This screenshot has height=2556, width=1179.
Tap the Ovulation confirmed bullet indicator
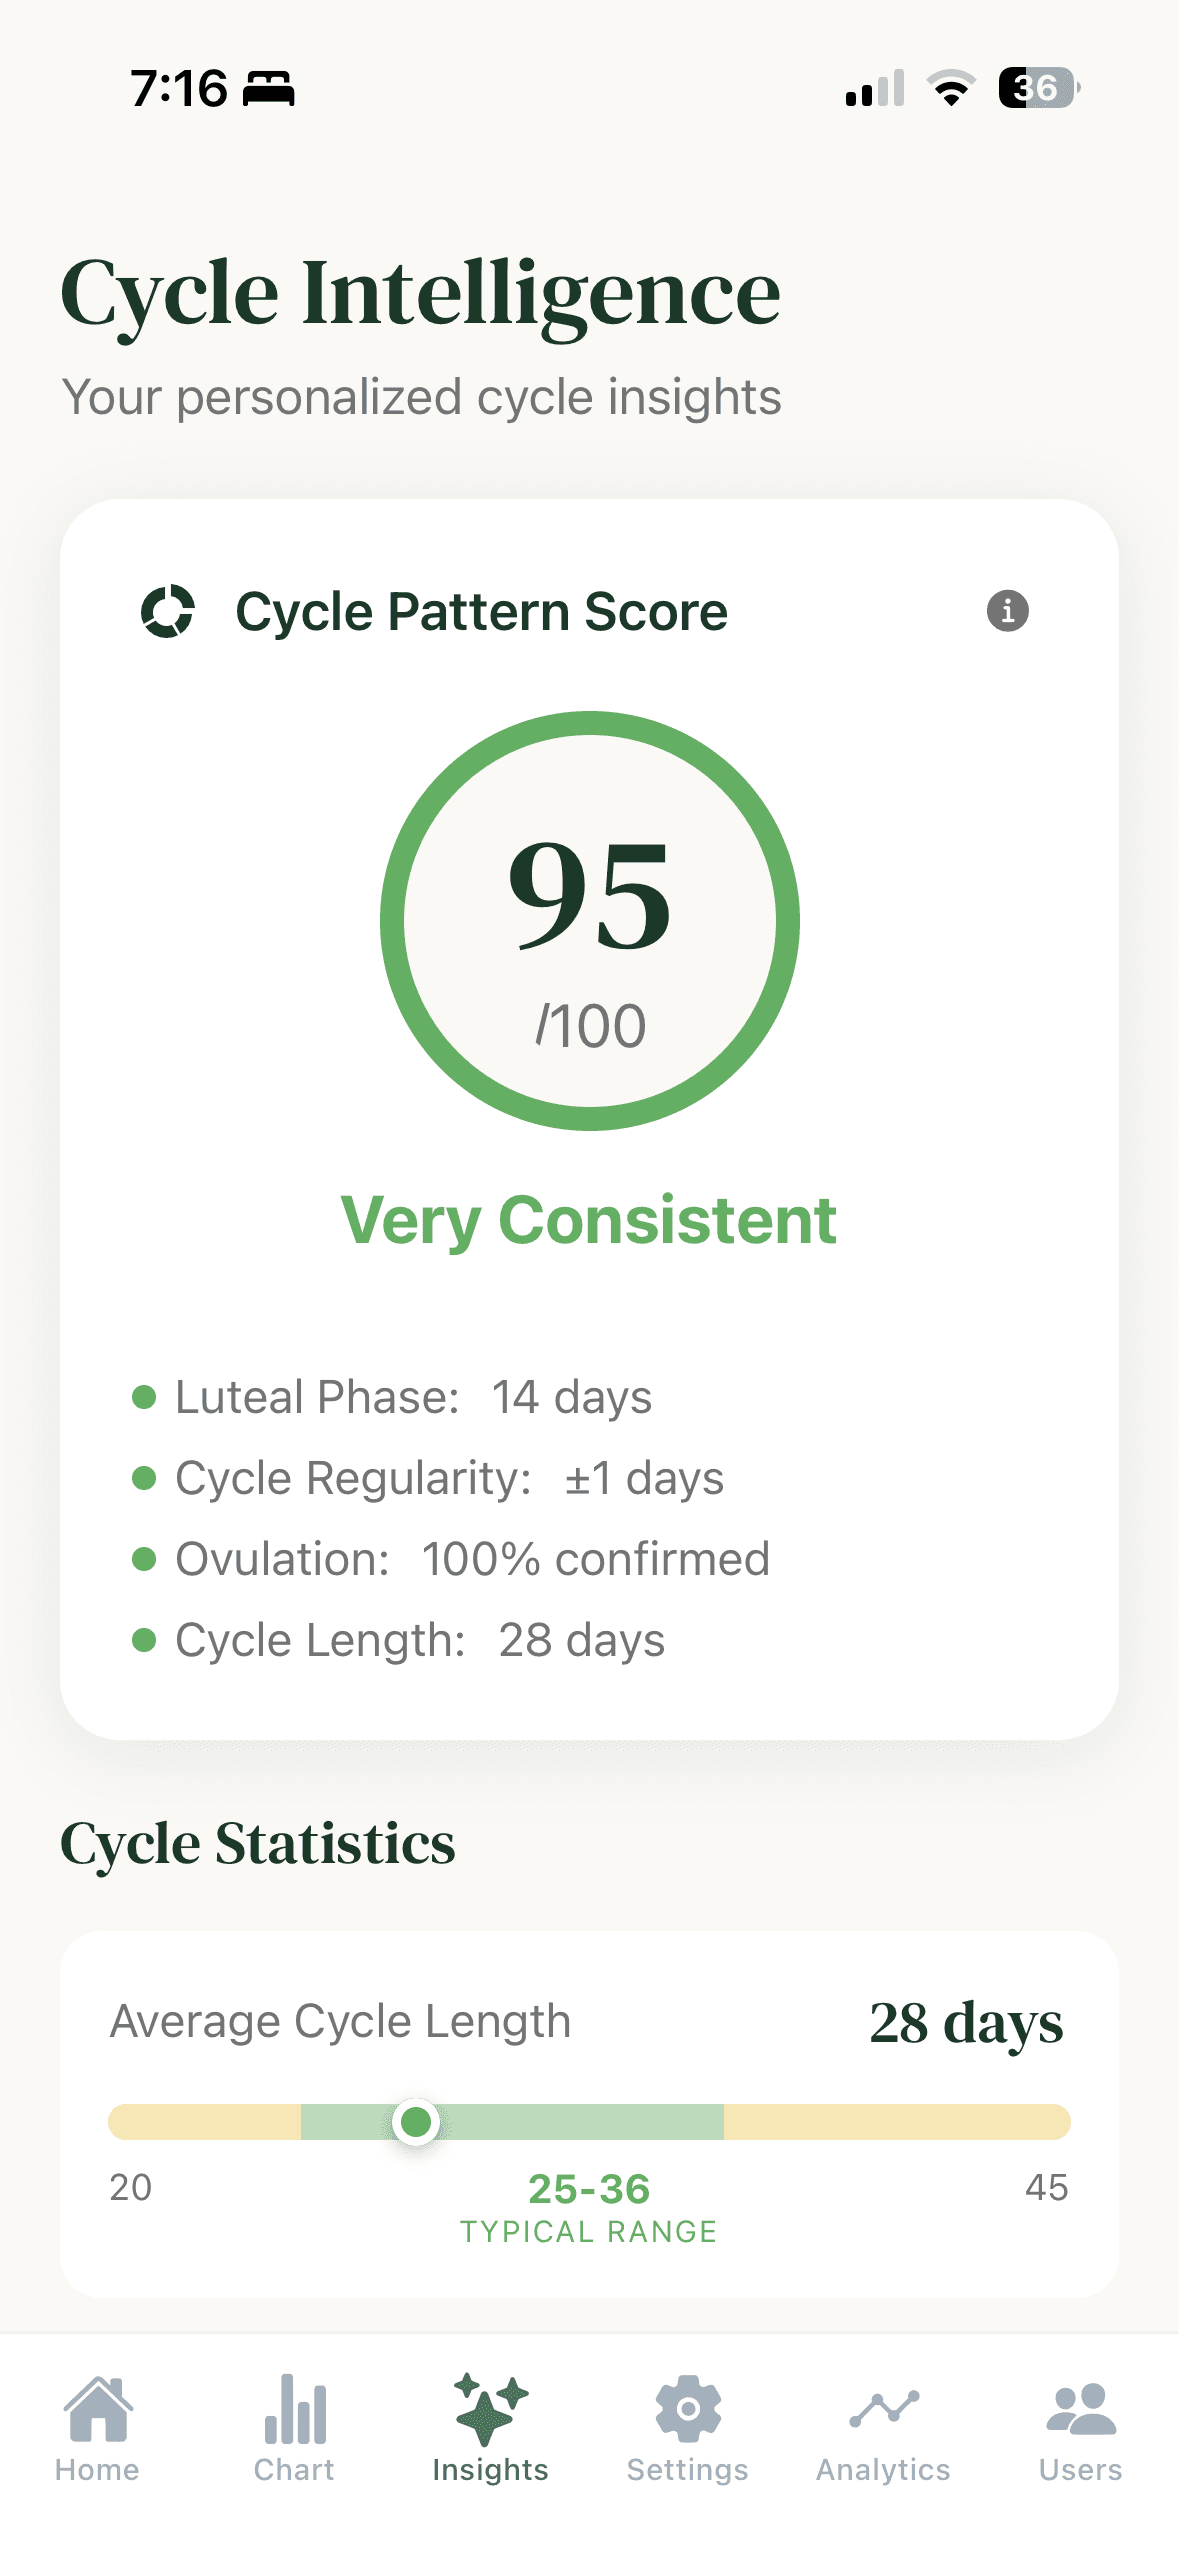tap(146, 1558)
